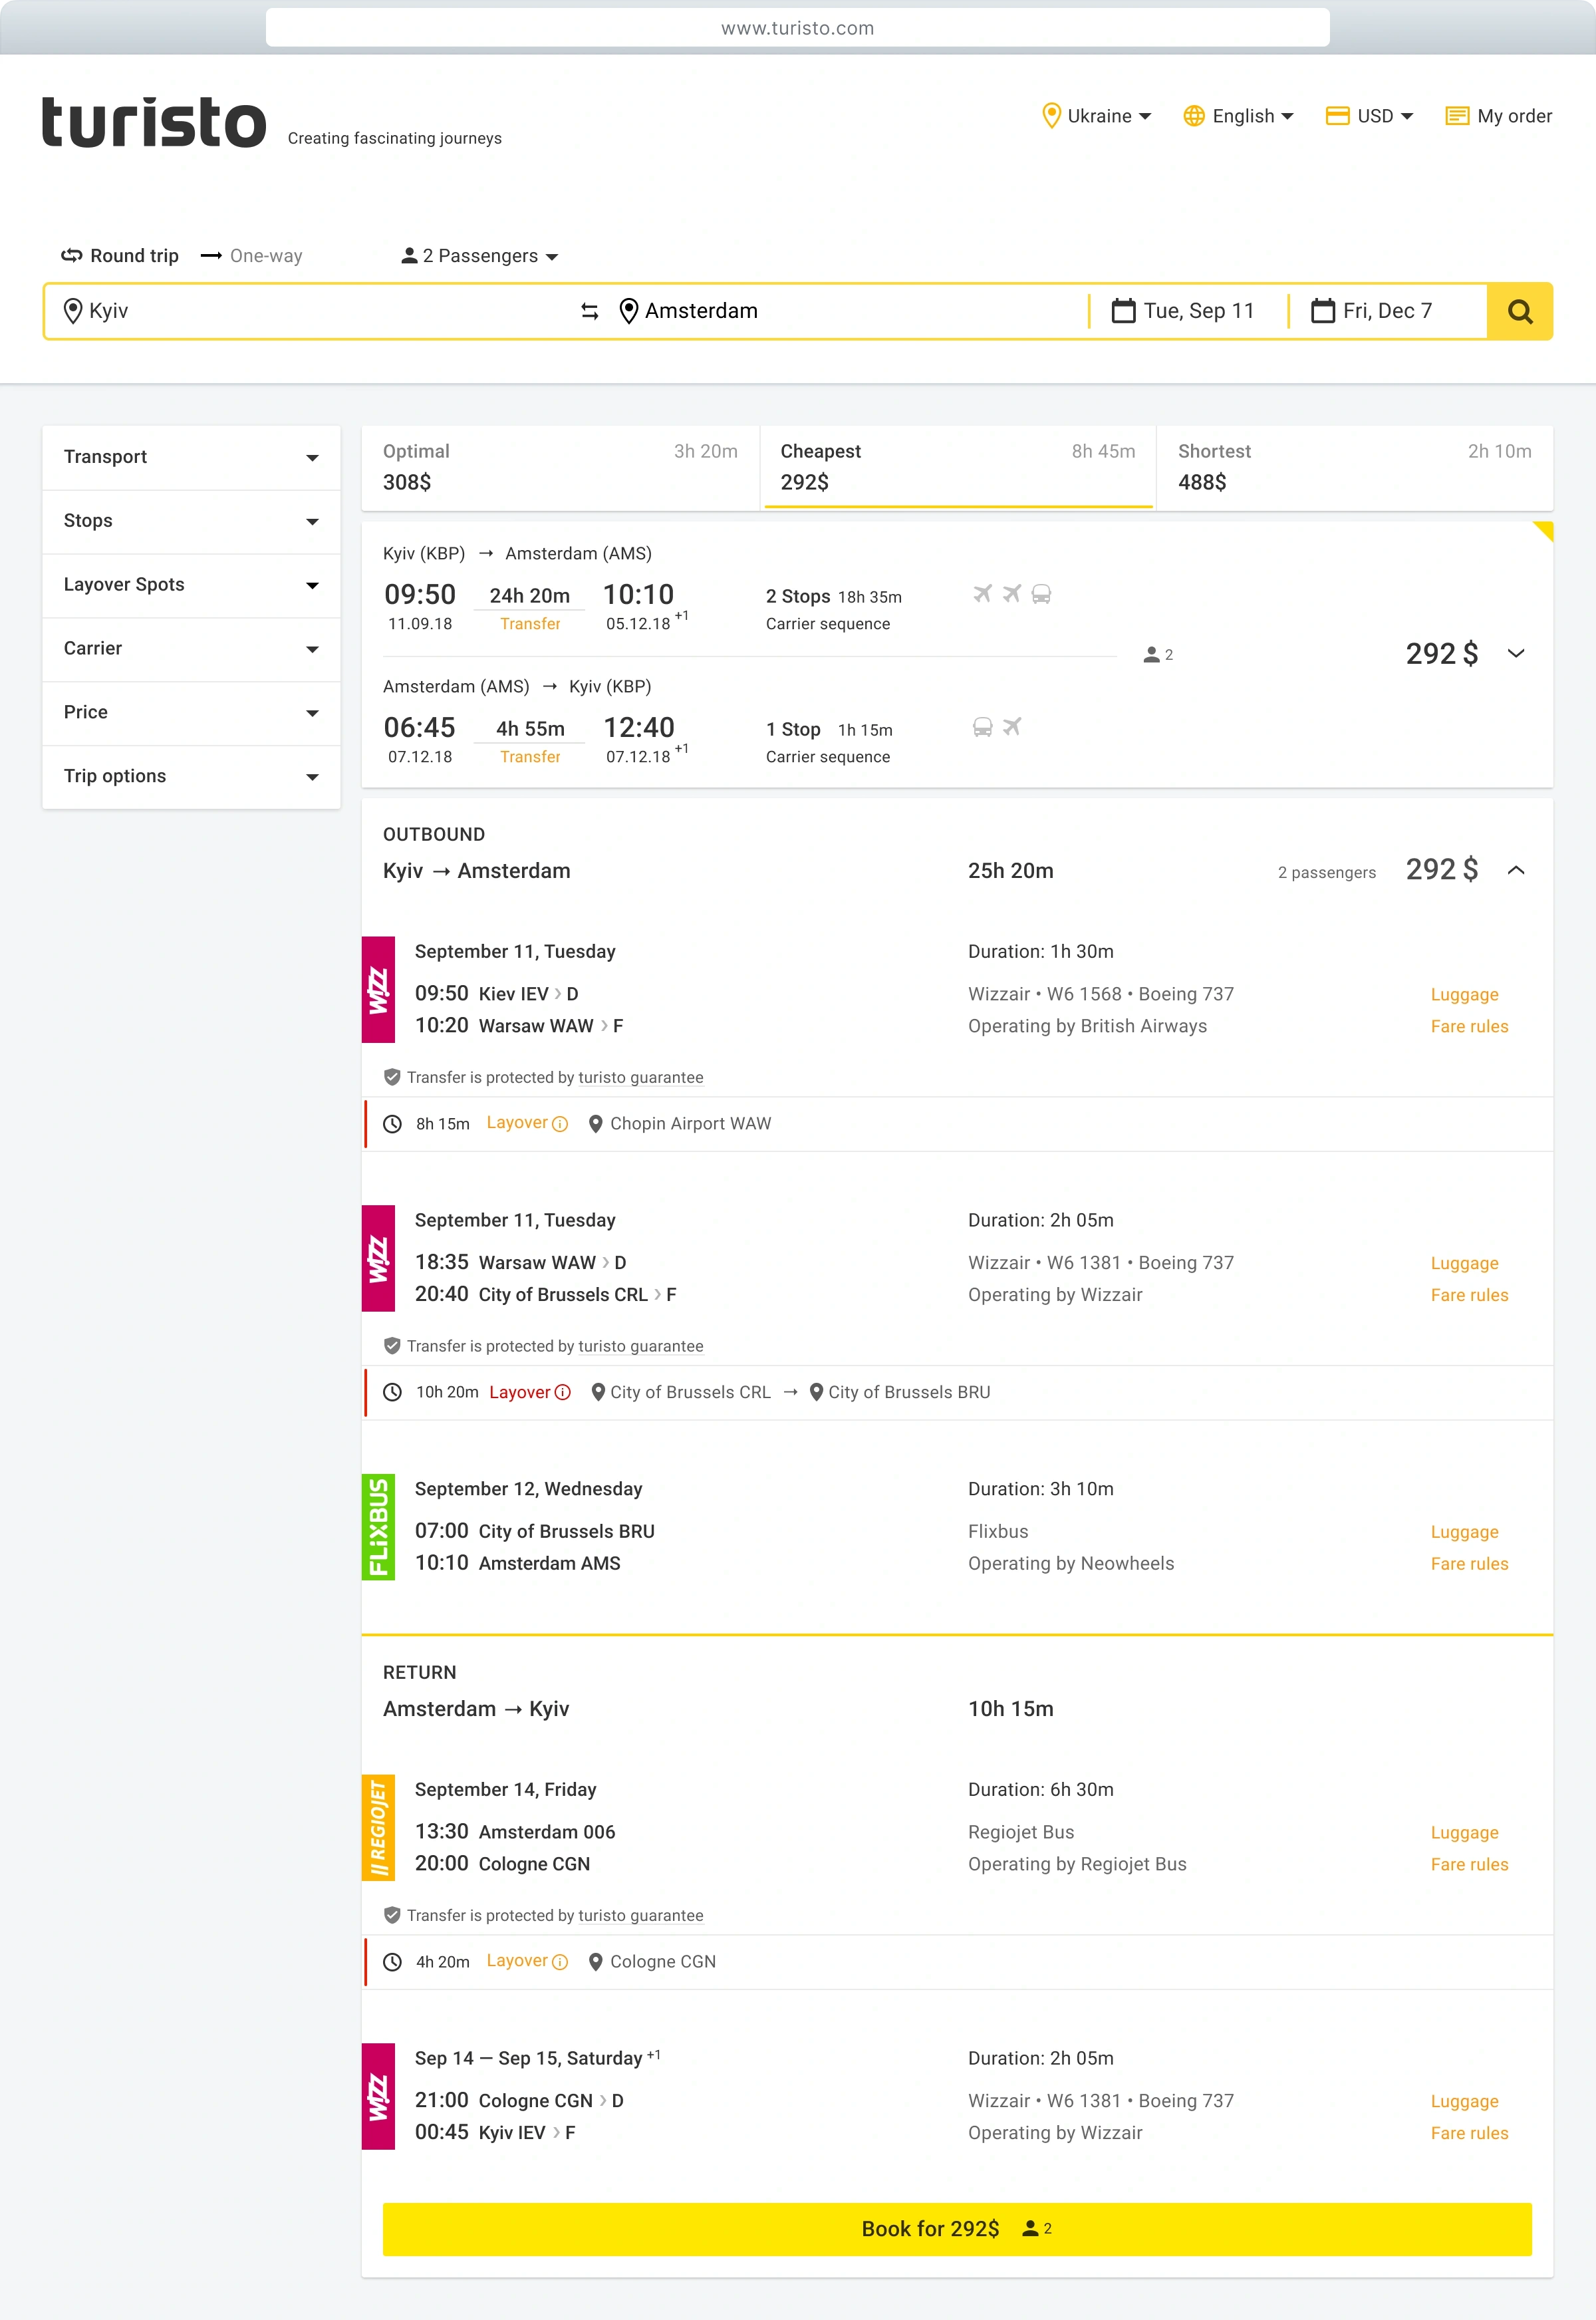Toggle the chevron next to the 292 $ summary card
The width and height of the screenshot is (1596, 2320).
pos(1515,654)
